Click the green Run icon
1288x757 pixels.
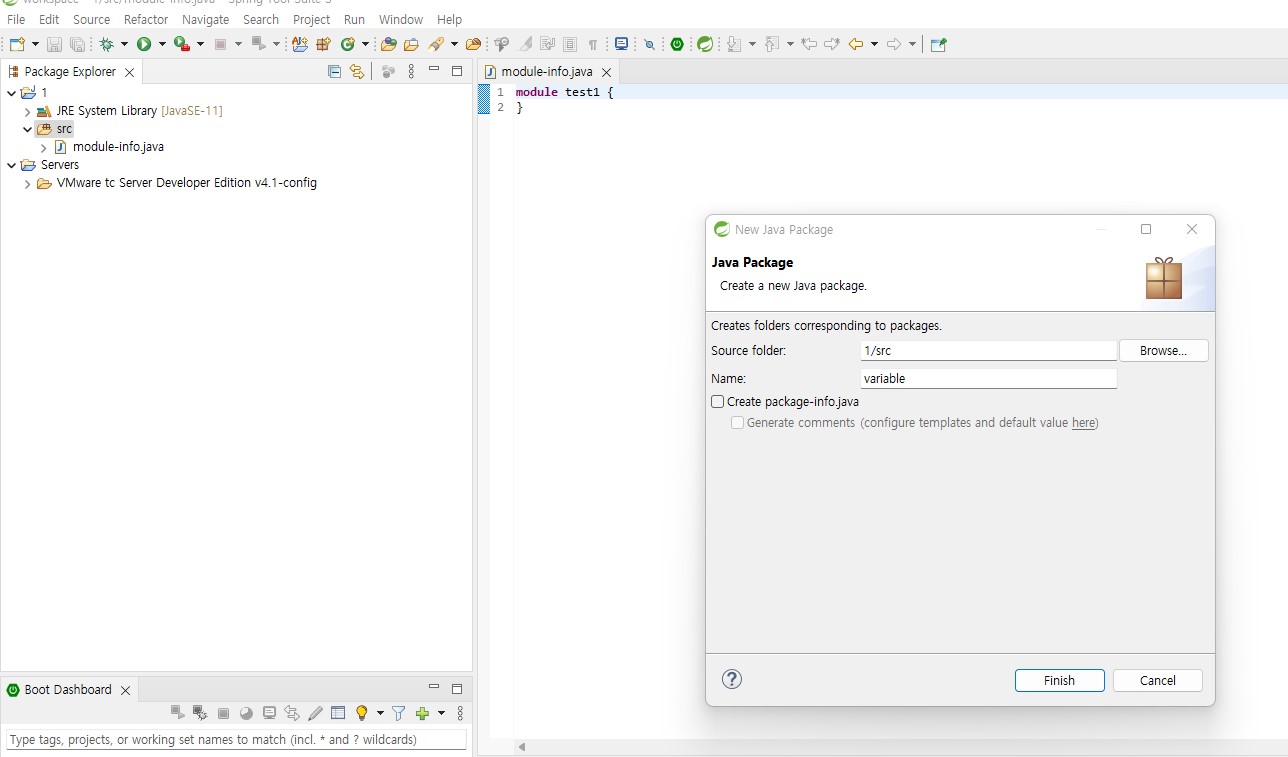pyautogui.click(x=144, y=44)
